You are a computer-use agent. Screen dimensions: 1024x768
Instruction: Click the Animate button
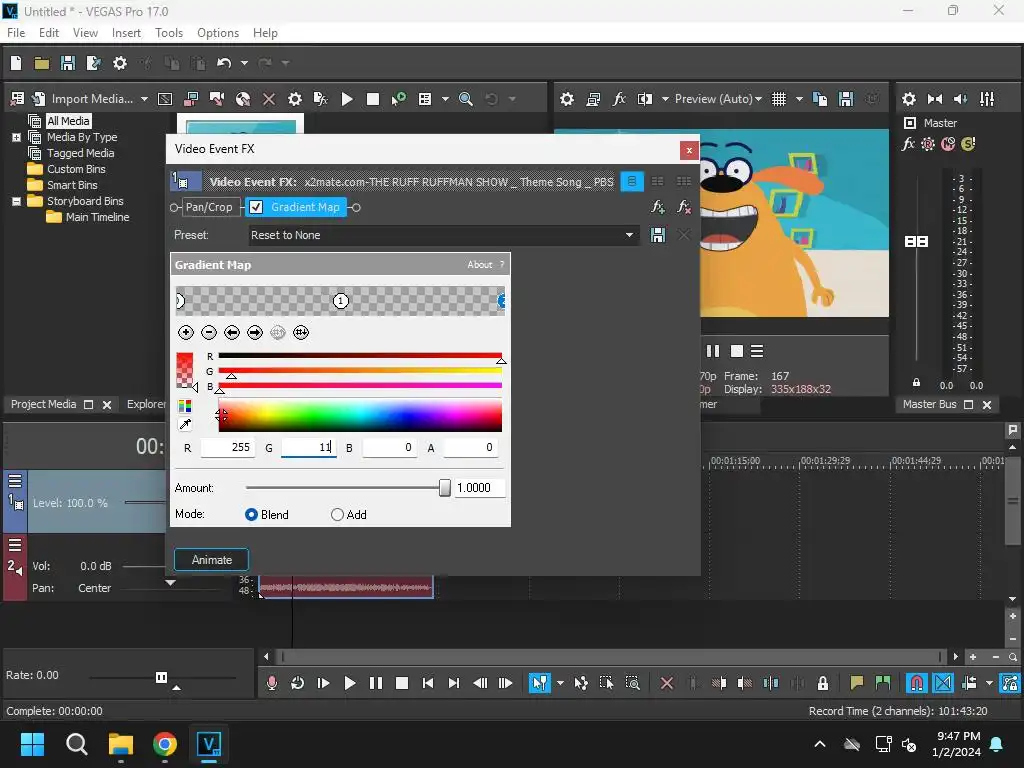click(212, 560)
